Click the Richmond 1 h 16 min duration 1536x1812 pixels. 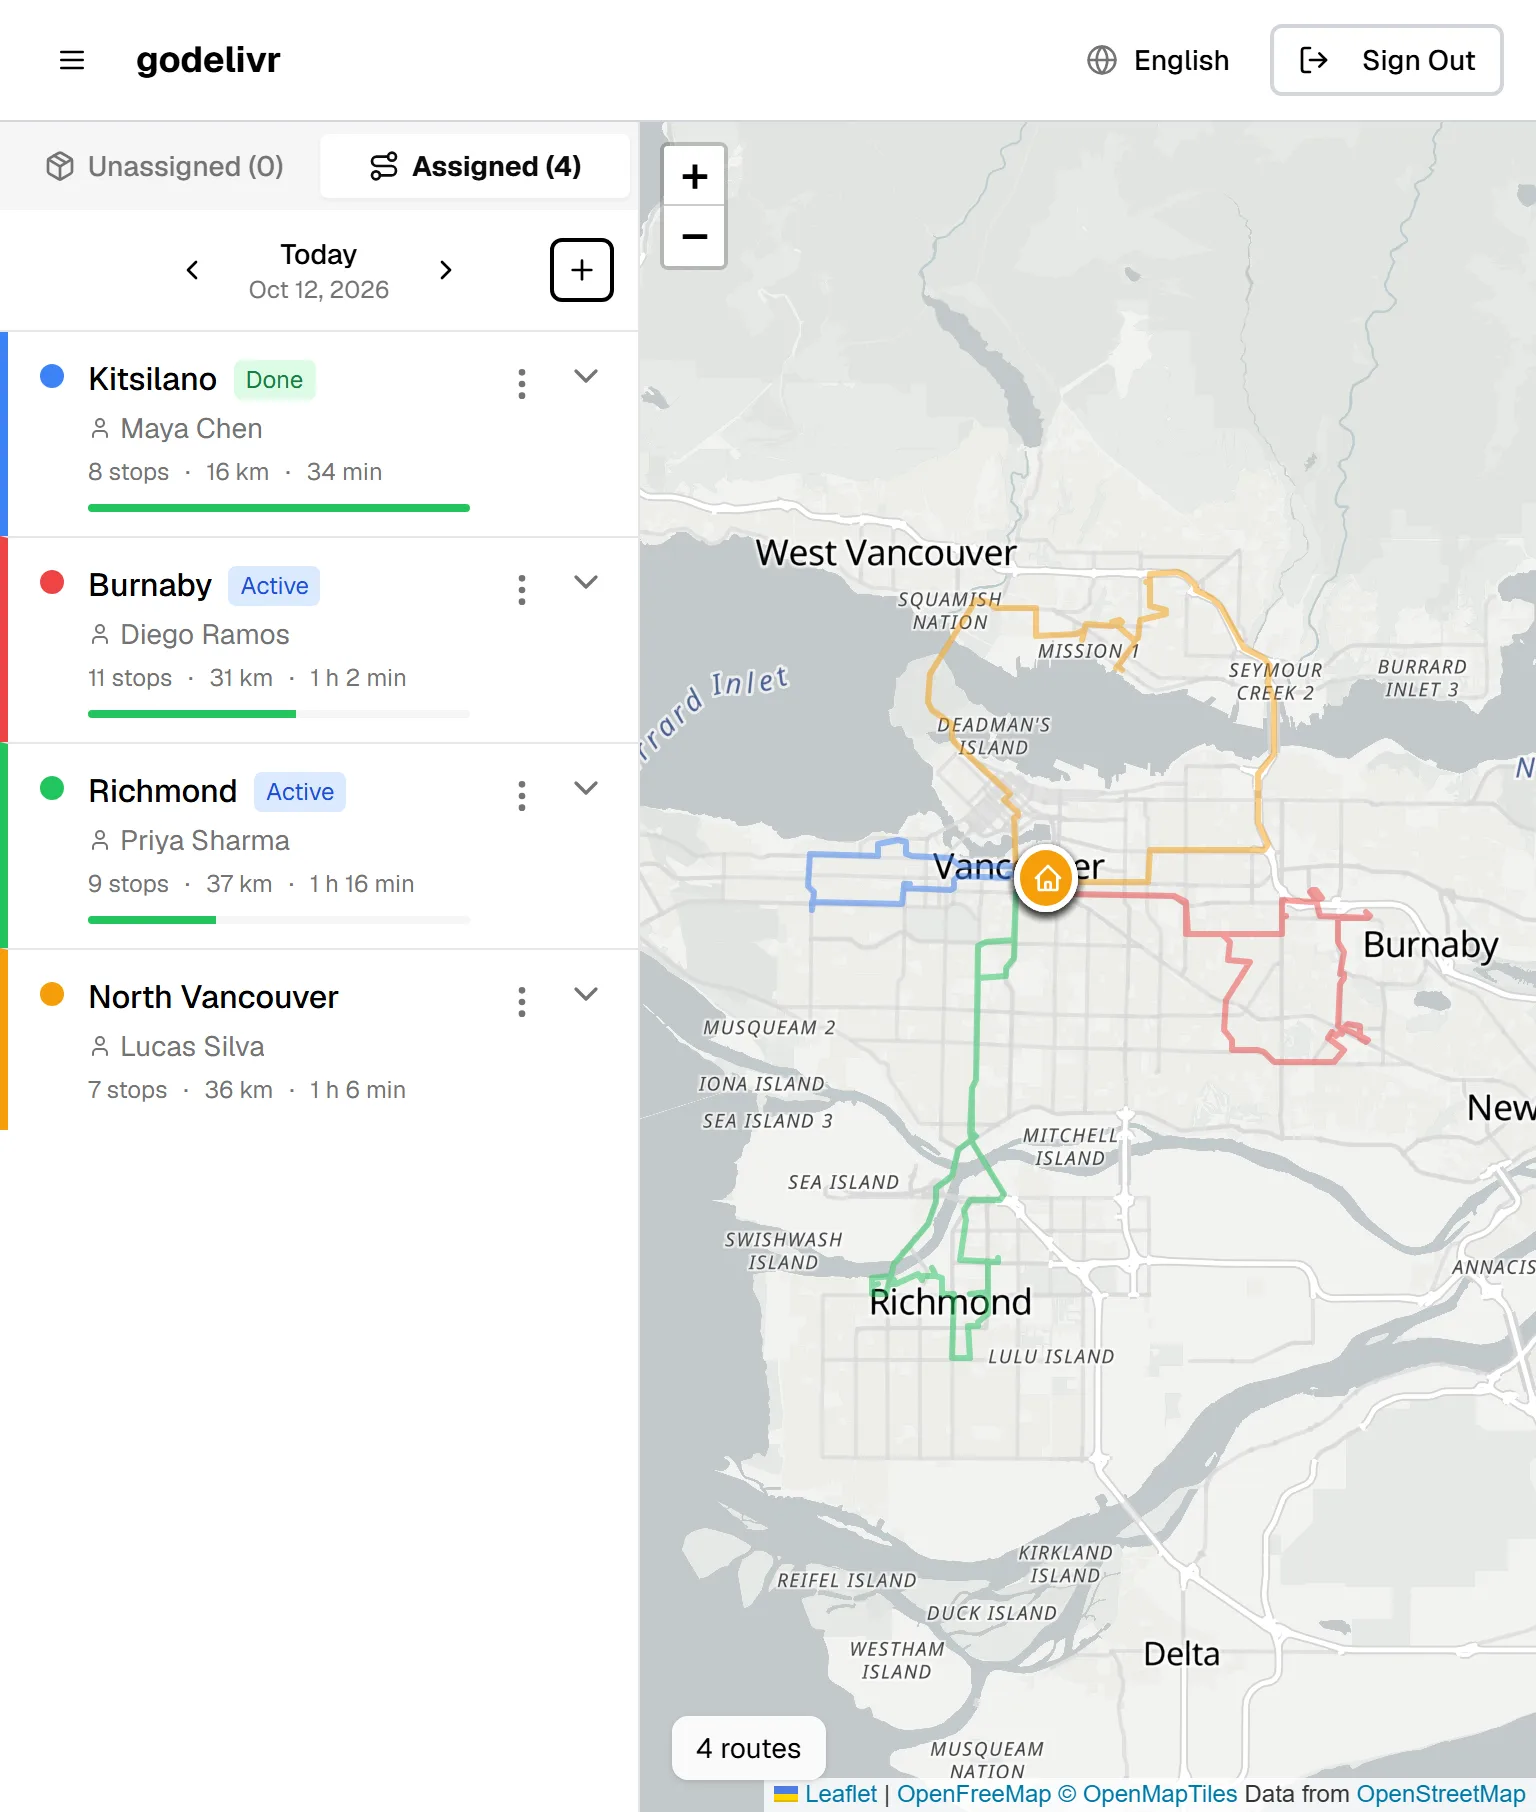click(362, 884)
